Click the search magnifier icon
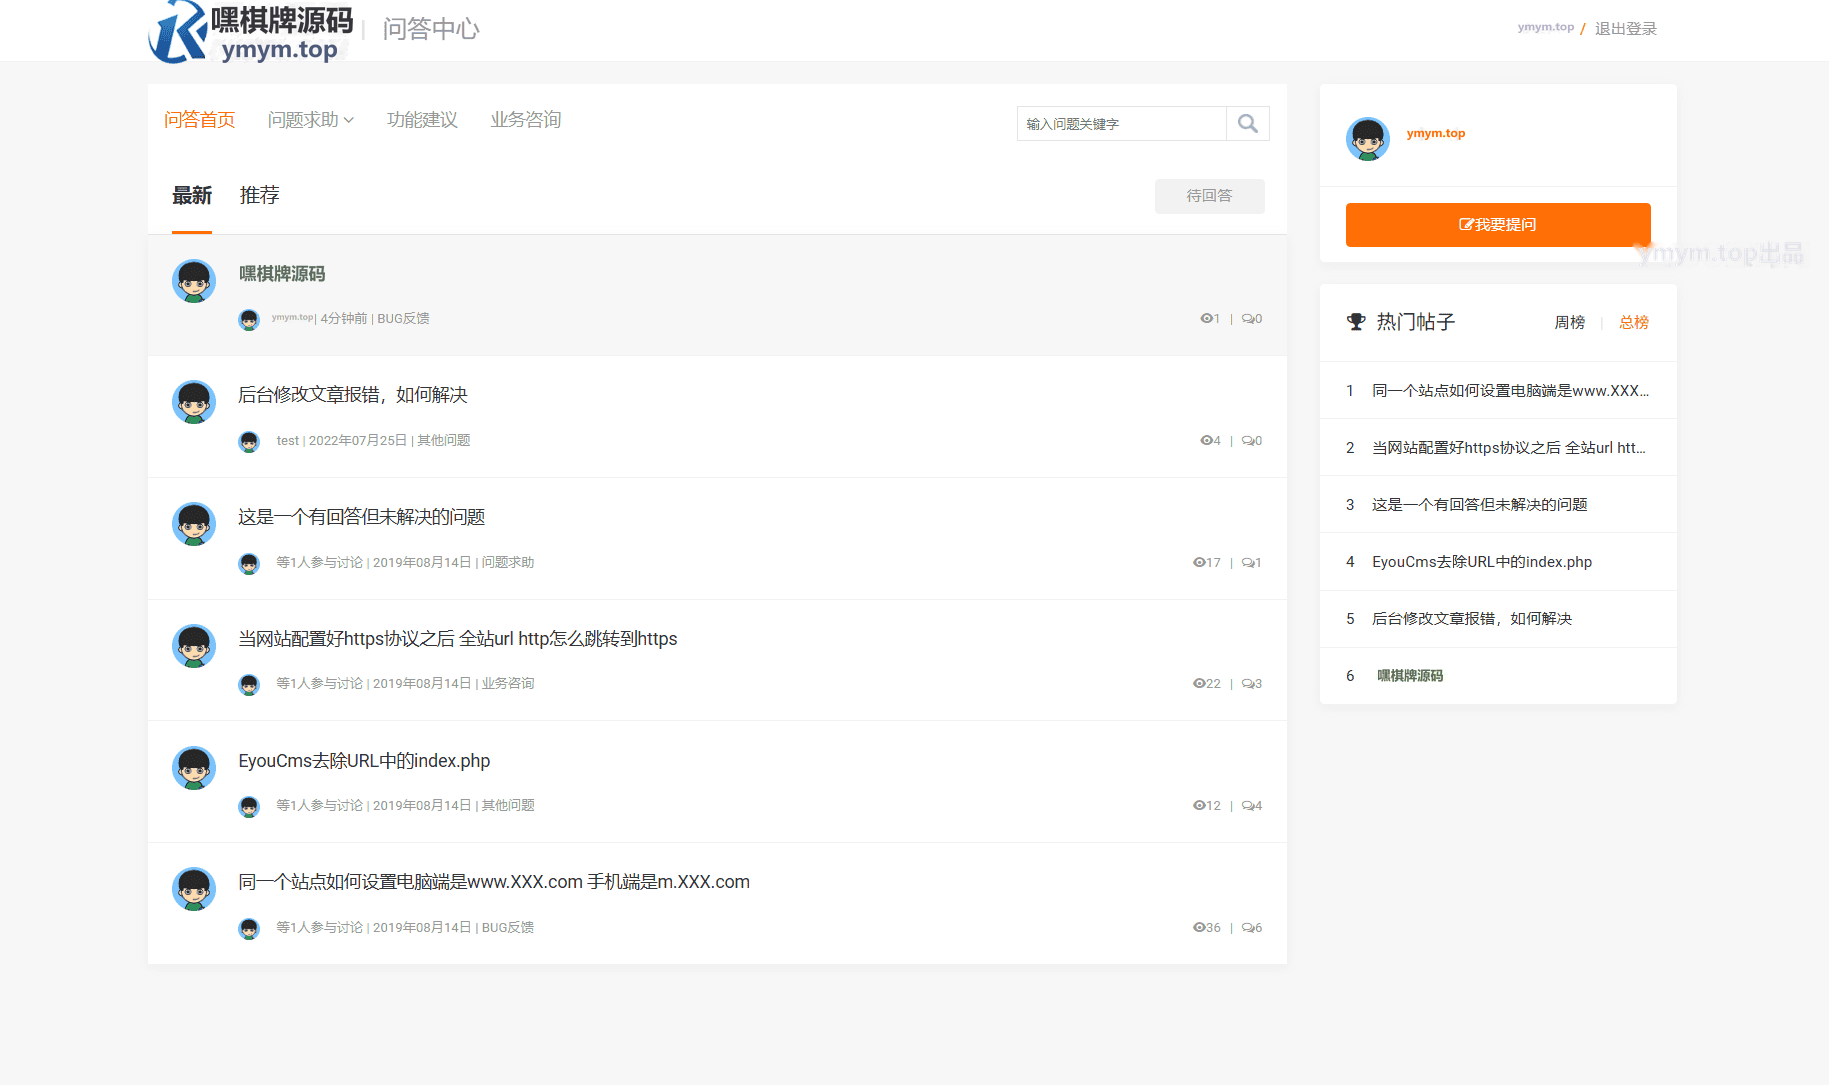1829x1085 pixels. coord(1247,123)
